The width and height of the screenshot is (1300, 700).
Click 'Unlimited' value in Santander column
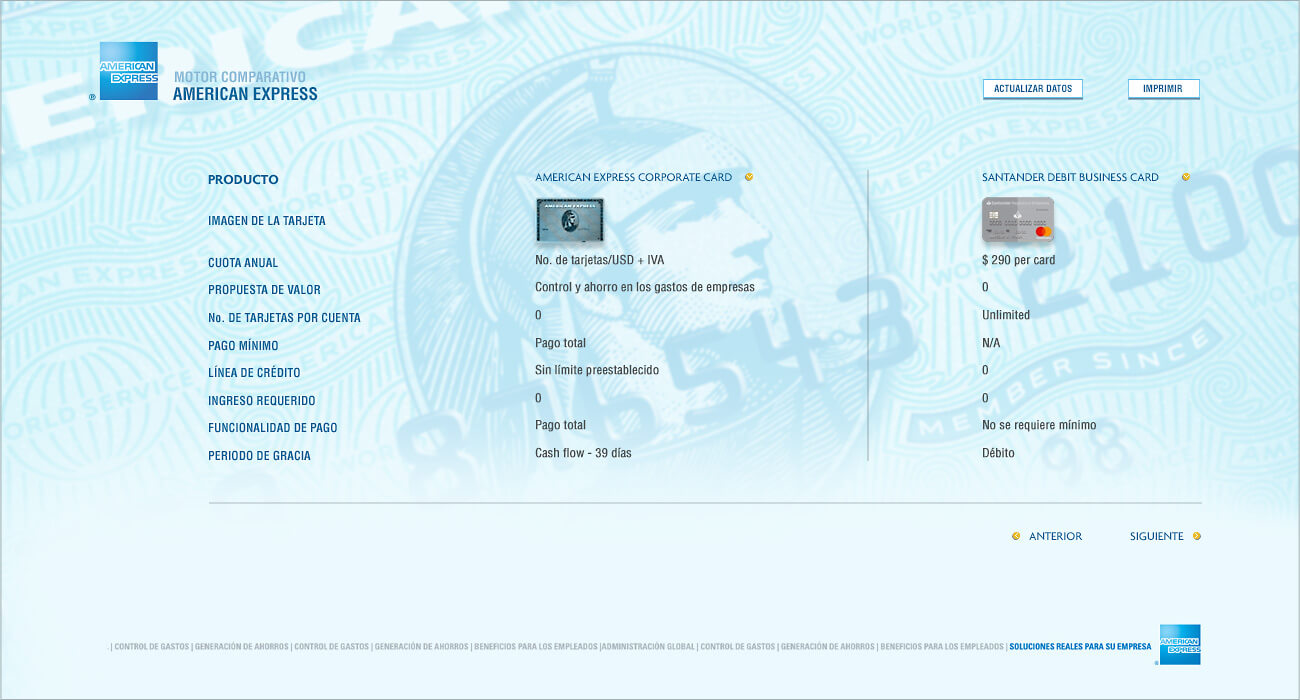point(1006,315)
